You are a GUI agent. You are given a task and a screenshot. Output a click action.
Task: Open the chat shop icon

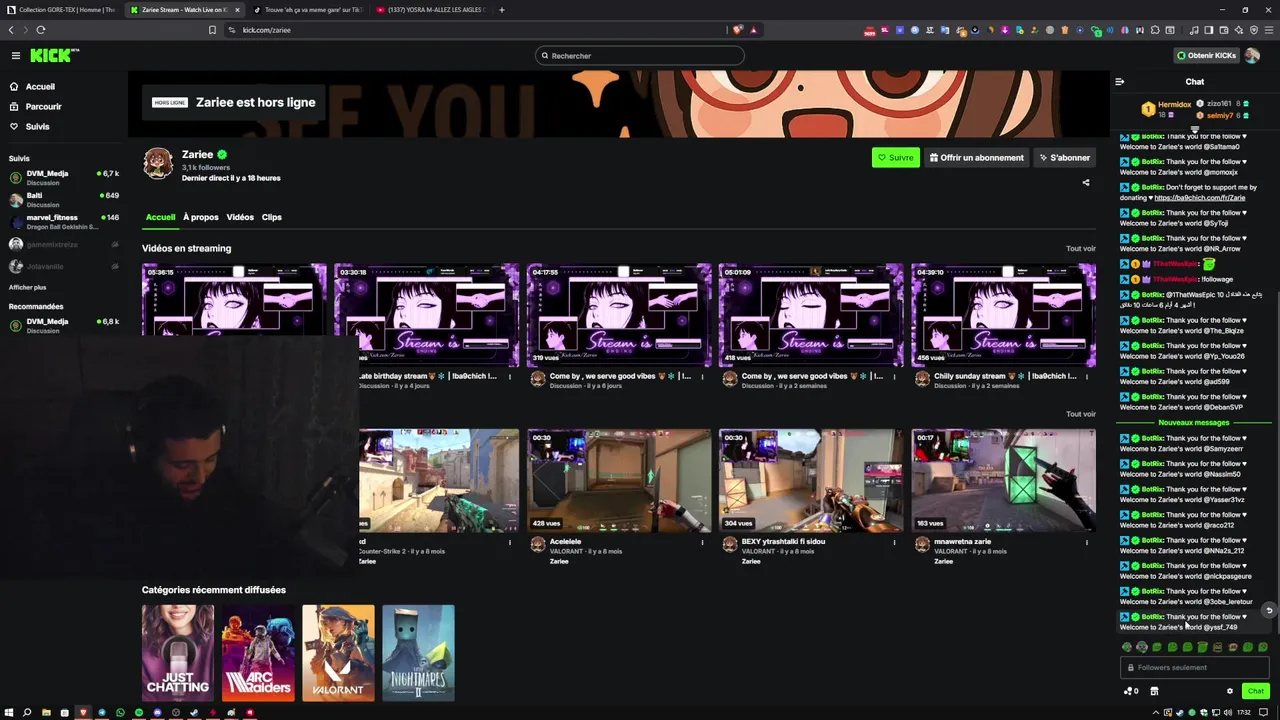coord(1154,691)
